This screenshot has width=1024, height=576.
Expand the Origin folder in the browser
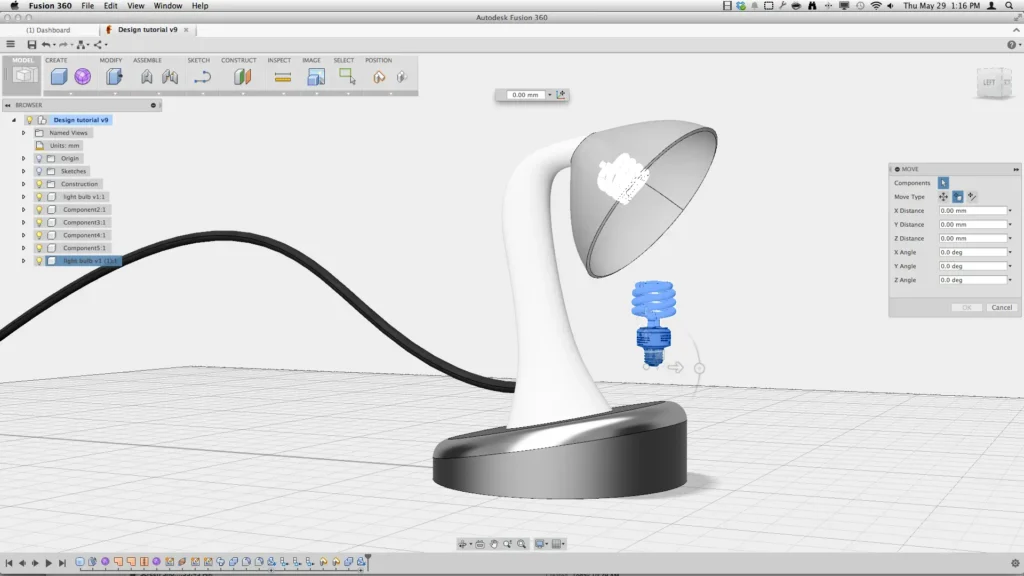coord(22,158)
